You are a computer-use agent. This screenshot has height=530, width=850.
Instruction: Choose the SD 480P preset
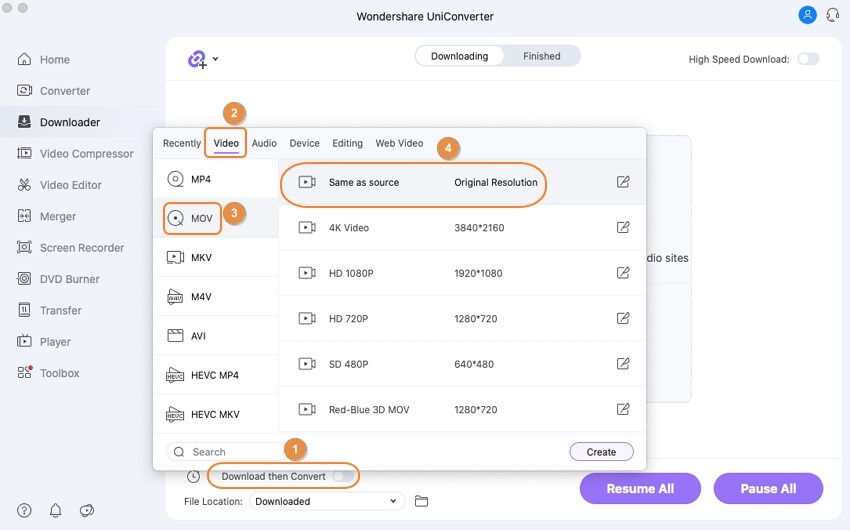click(x=462, y=364)
